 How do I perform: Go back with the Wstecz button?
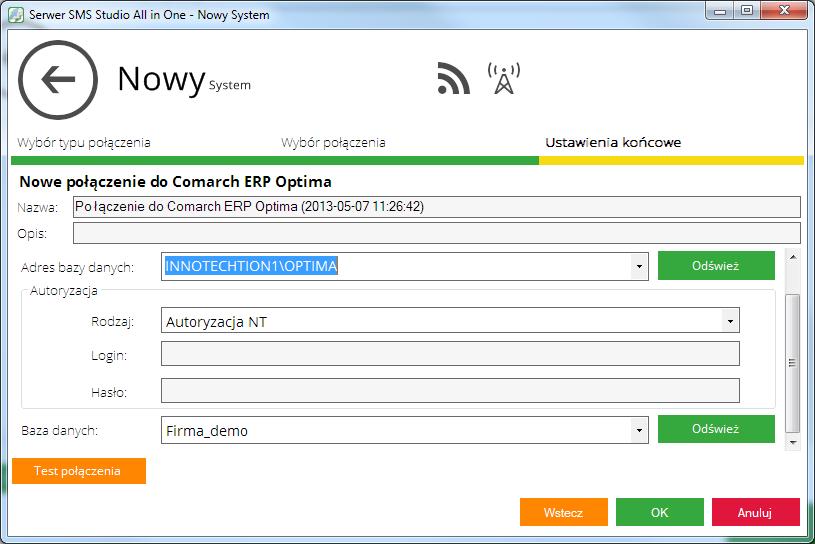coord(563,512)
